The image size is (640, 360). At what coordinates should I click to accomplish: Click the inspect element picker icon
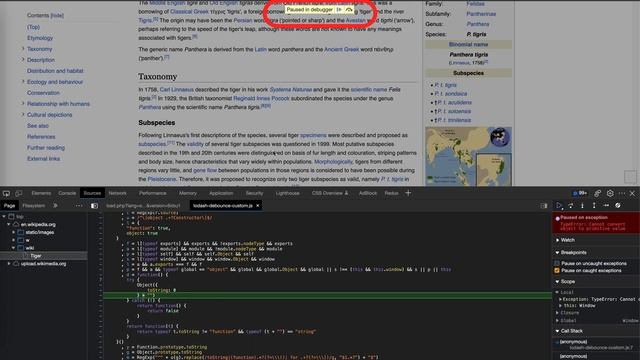[6, 193]
